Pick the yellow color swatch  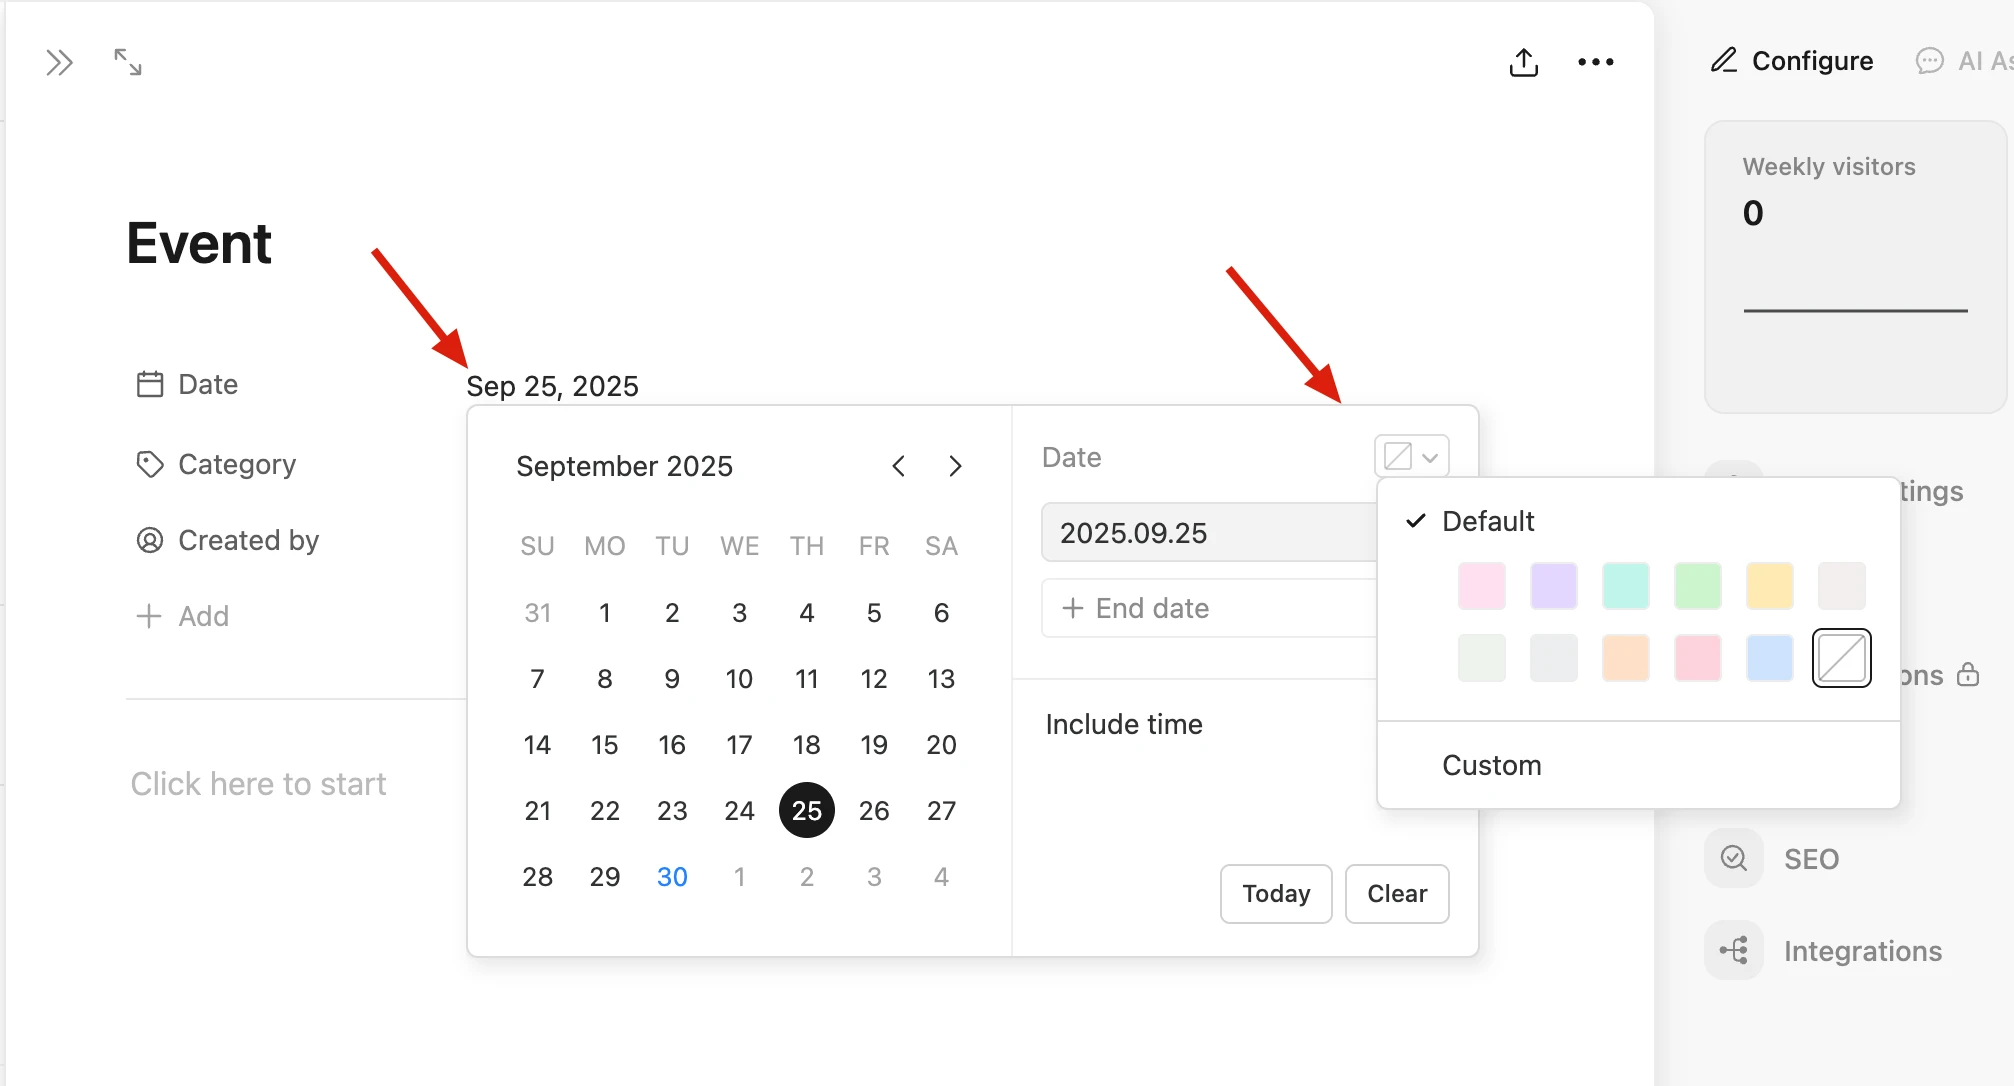tap(1769, 586)
